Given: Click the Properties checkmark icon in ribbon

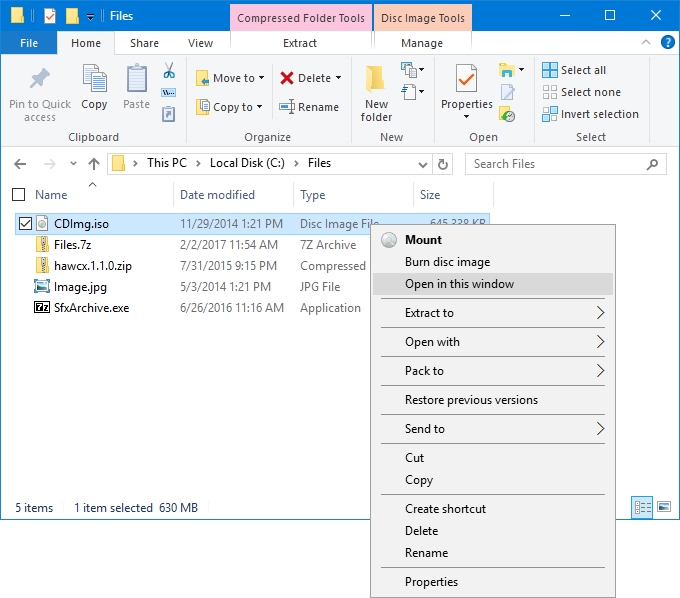Looking at the screenshot, I should [466, 78].
